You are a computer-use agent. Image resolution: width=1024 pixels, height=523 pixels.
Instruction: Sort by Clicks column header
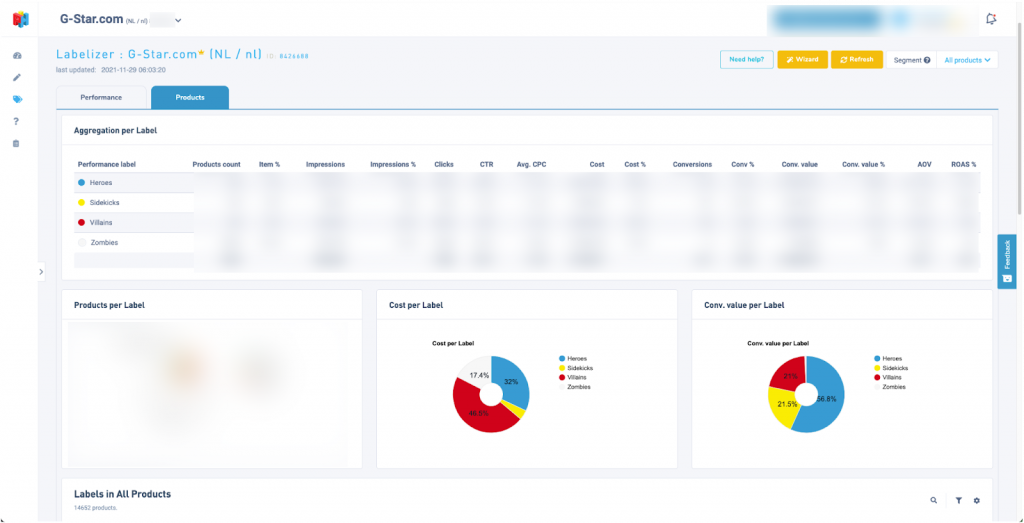pos(444,165)
